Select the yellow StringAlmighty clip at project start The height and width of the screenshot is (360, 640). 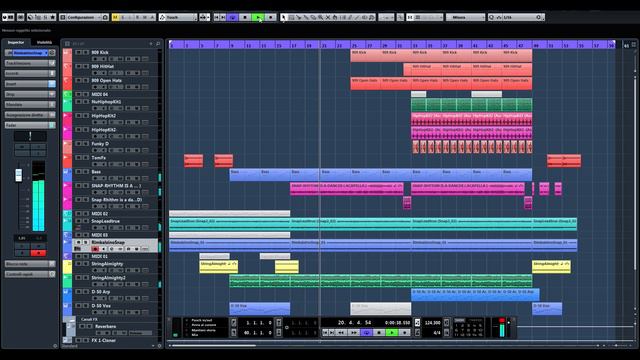click(219, 267)
